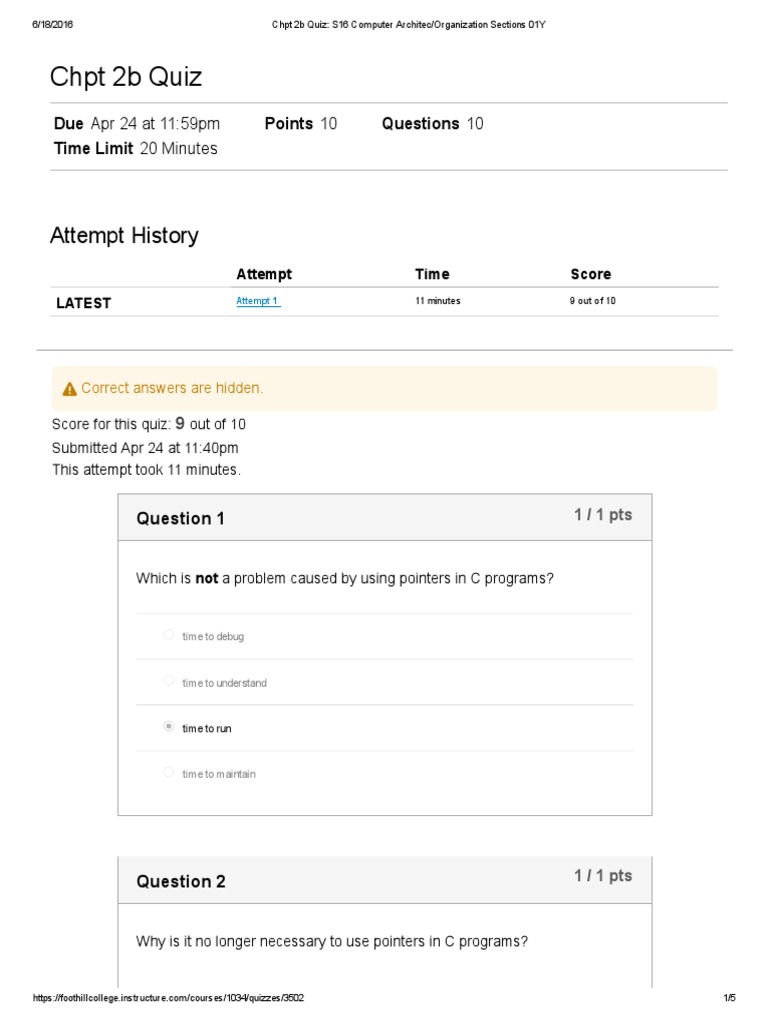
Task: Select the "time to run" radio option
Action: click(169, 727)
